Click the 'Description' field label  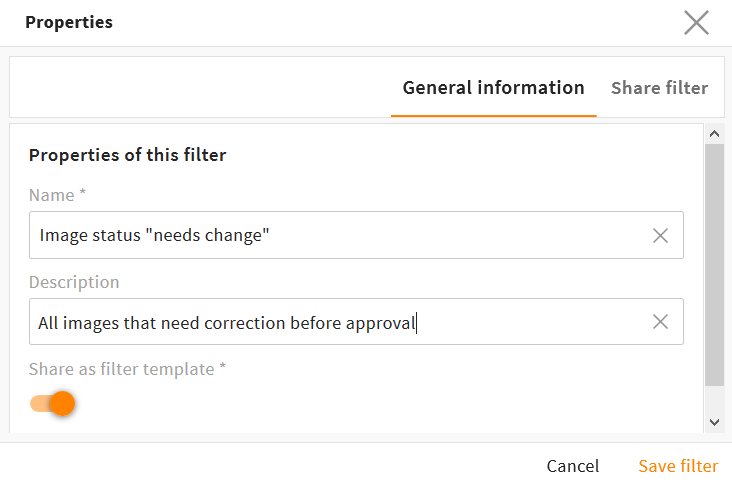tap(74, 282)
